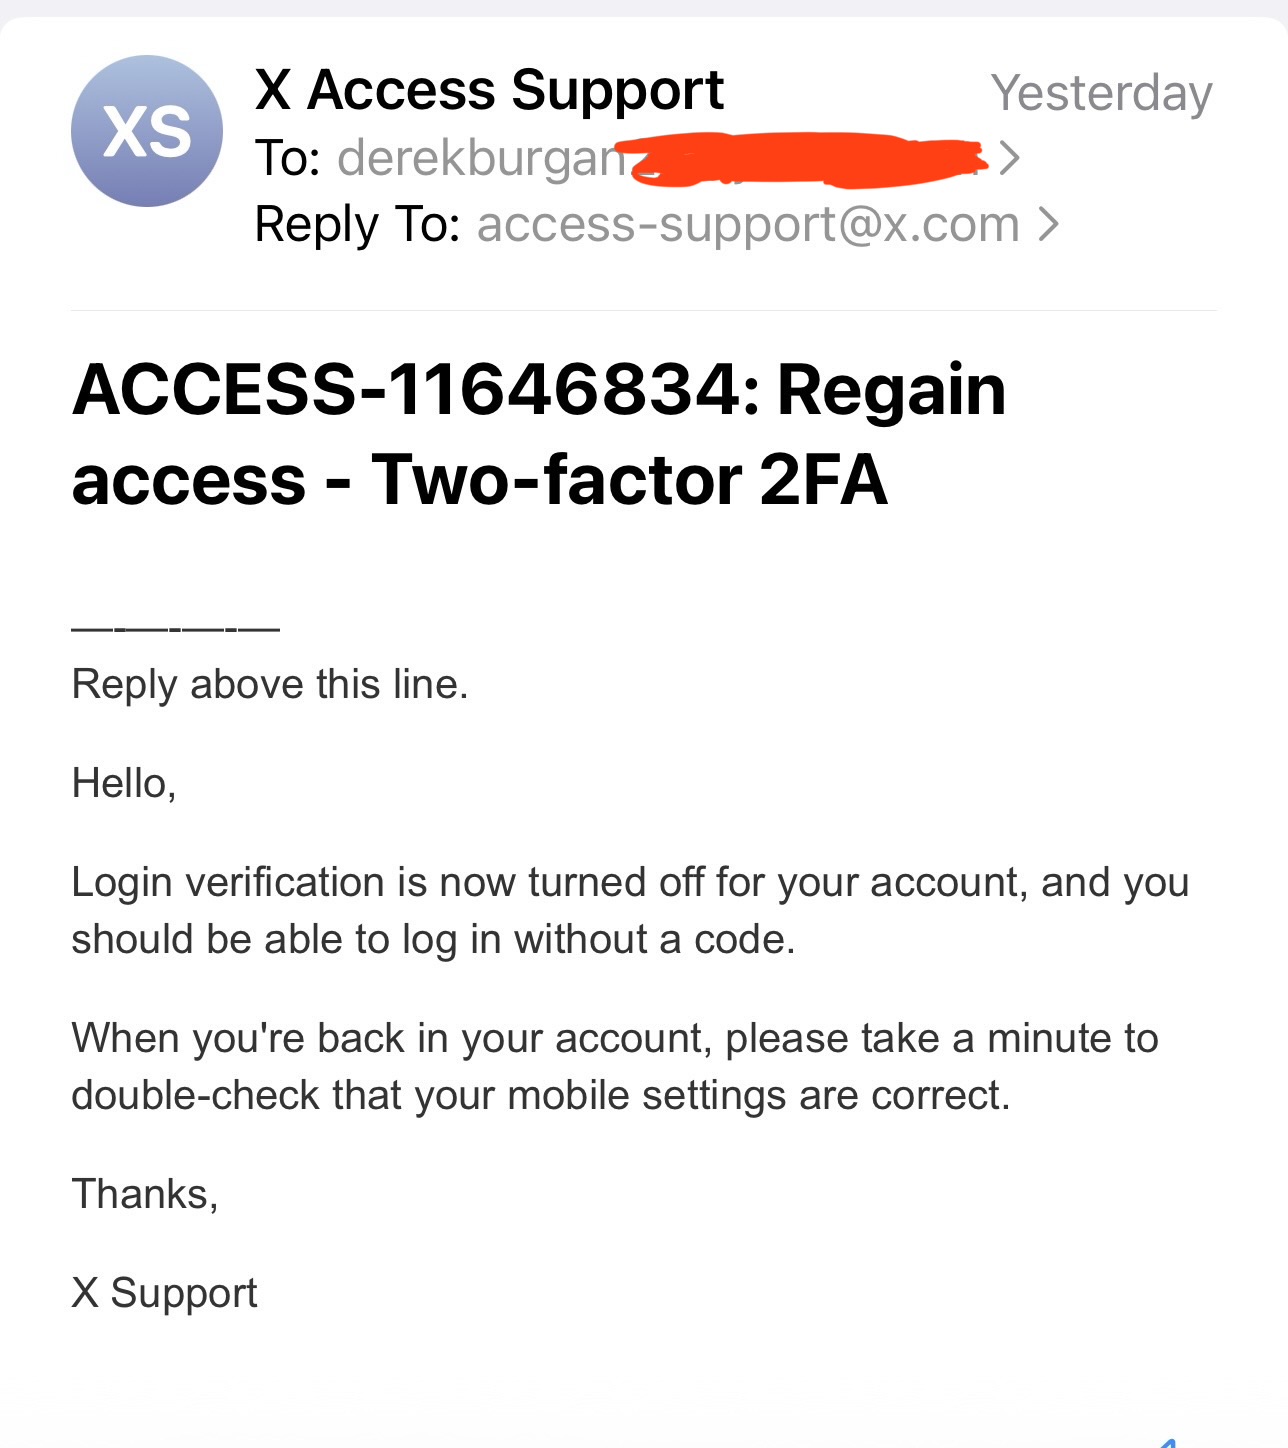Click the "Two-factor 2FA" subject text

[630, 480]
